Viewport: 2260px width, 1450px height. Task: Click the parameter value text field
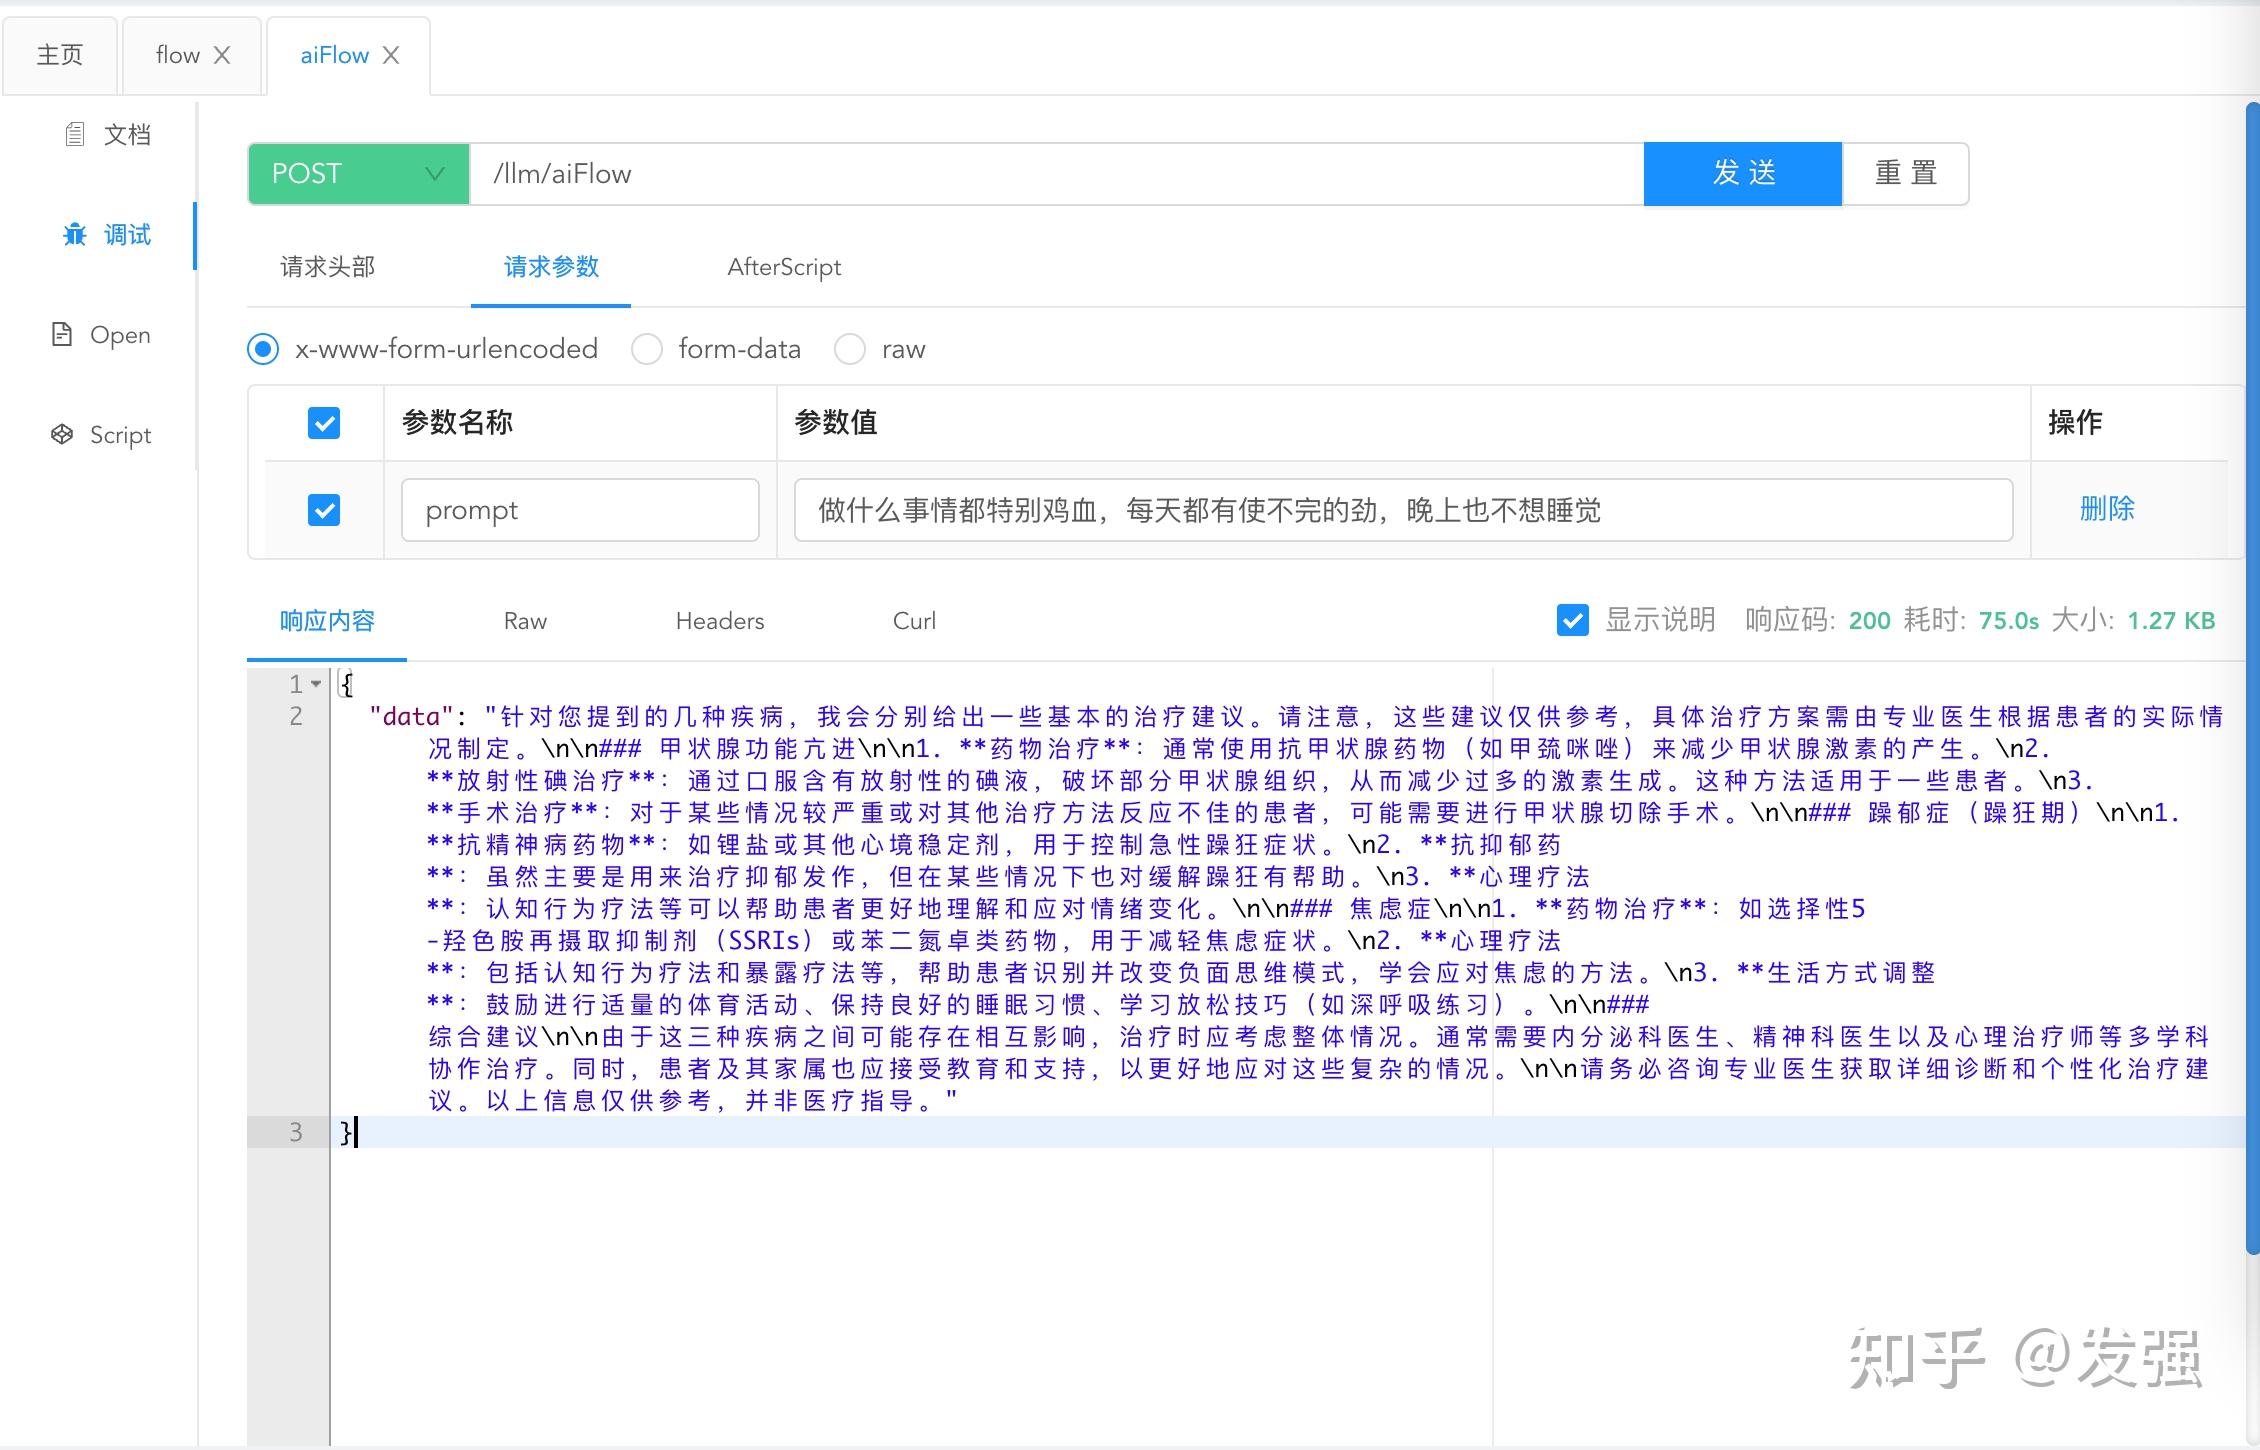click(x=1403, y=510)
